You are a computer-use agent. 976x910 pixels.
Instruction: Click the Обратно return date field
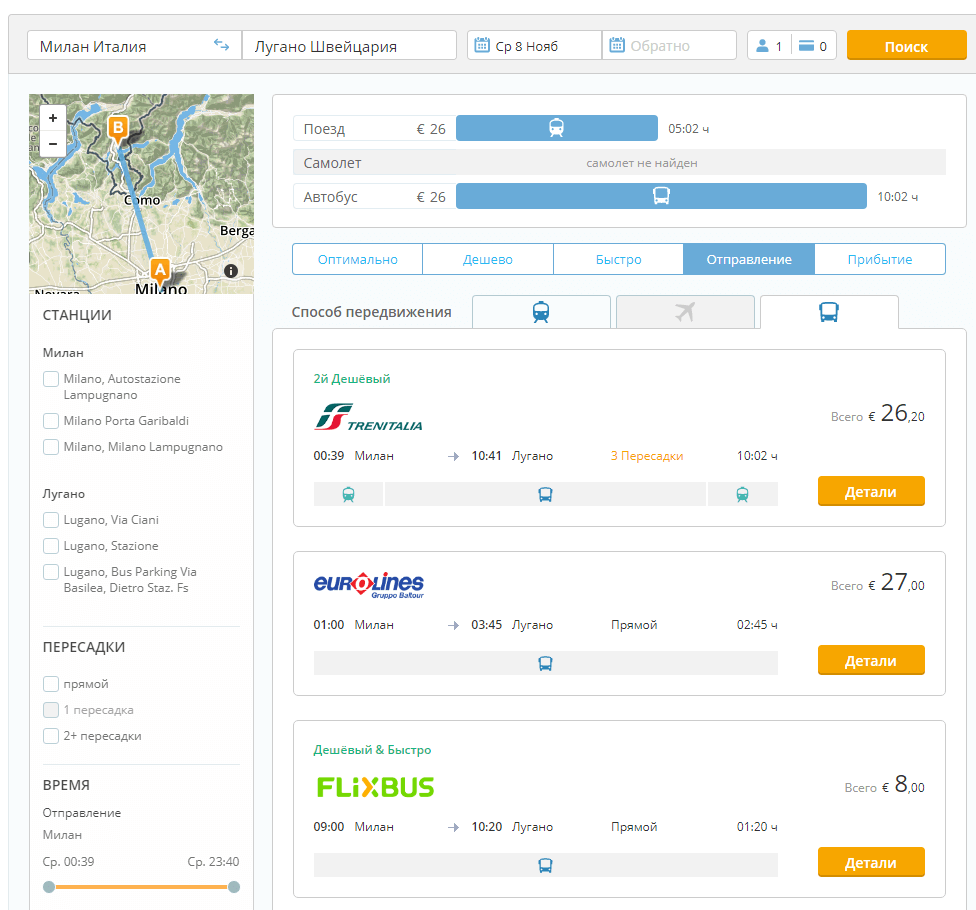(x=669, y=45)
